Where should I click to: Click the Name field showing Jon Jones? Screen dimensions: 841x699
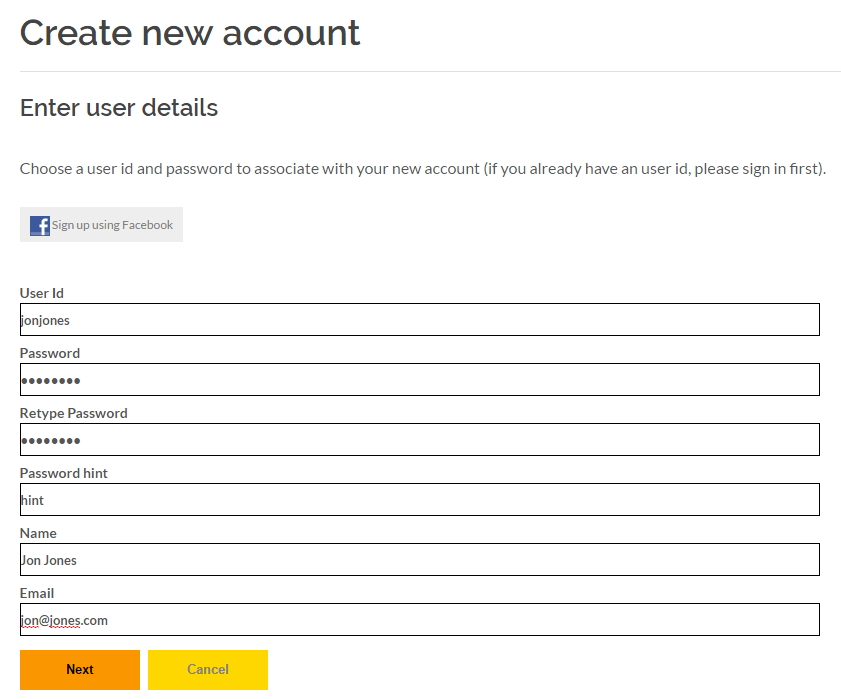tap(419, 560)
